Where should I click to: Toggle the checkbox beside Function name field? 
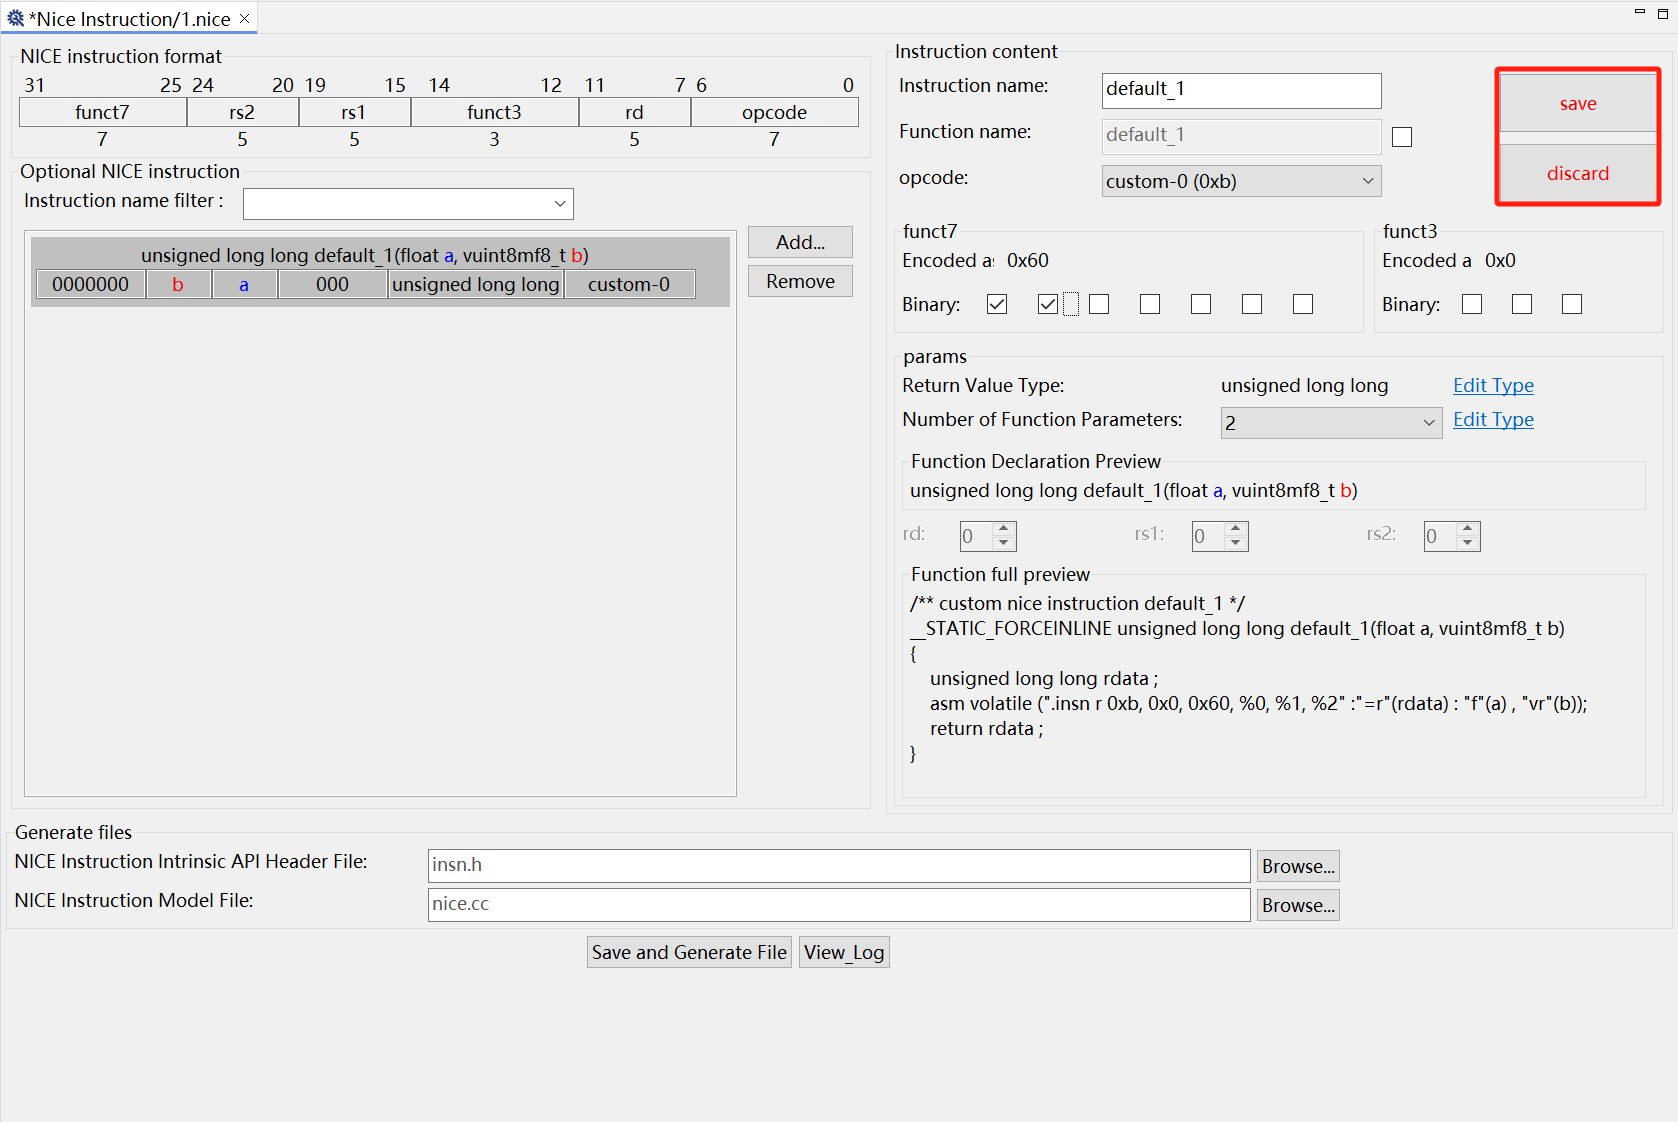coord(1402,137)
